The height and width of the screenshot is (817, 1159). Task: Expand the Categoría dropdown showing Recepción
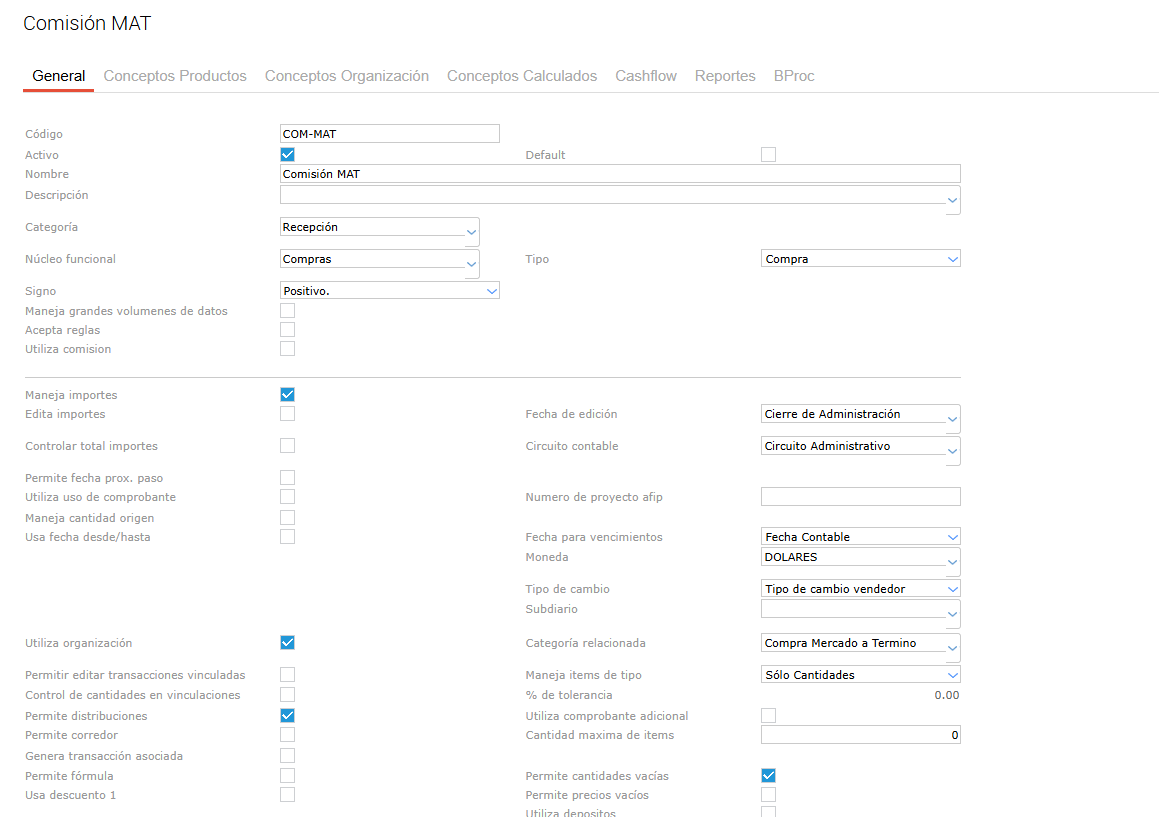(x=472, y=232)
